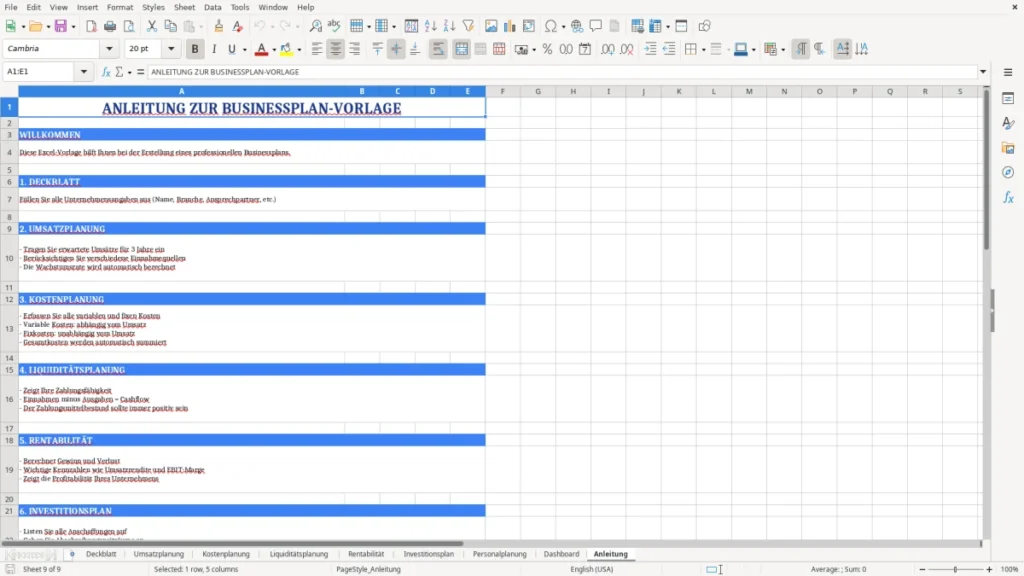Click Sort Ascending icon
The height and width of the screenshot is (576, 1024).
coord(430,26)
